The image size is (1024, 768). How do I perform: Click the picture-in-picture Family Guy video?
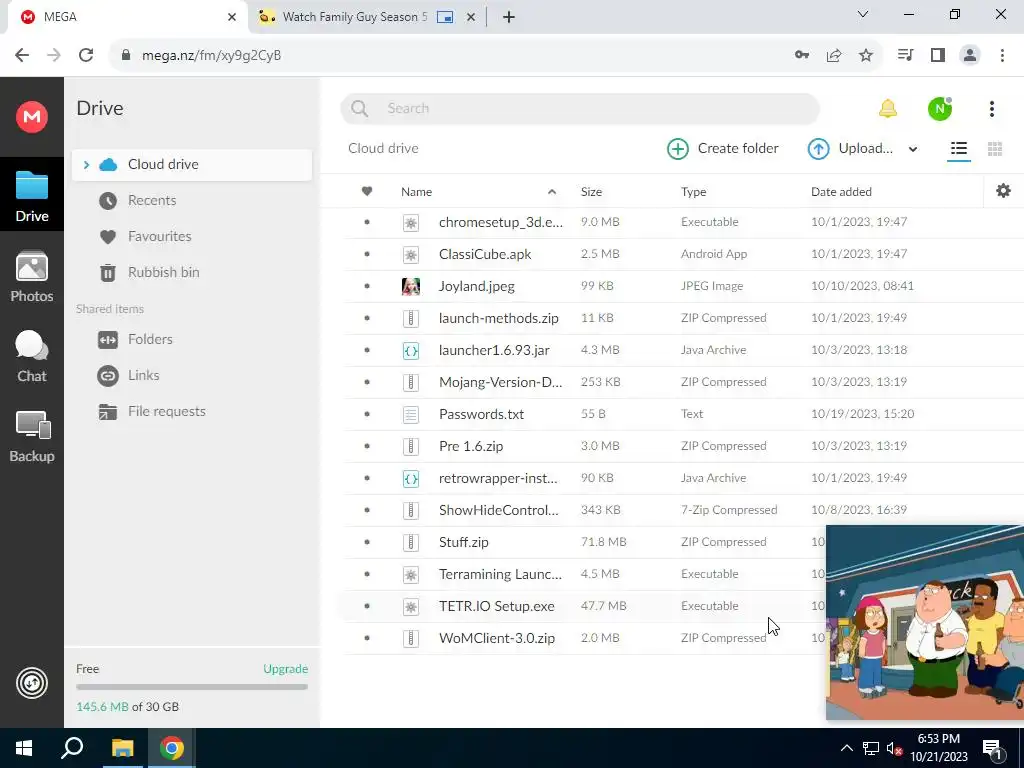[x=925, y=622]
